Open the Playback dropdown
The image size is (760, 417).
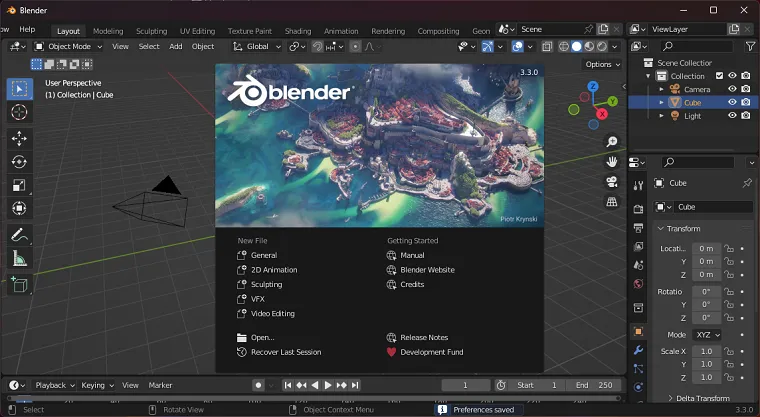coord(54,385)
